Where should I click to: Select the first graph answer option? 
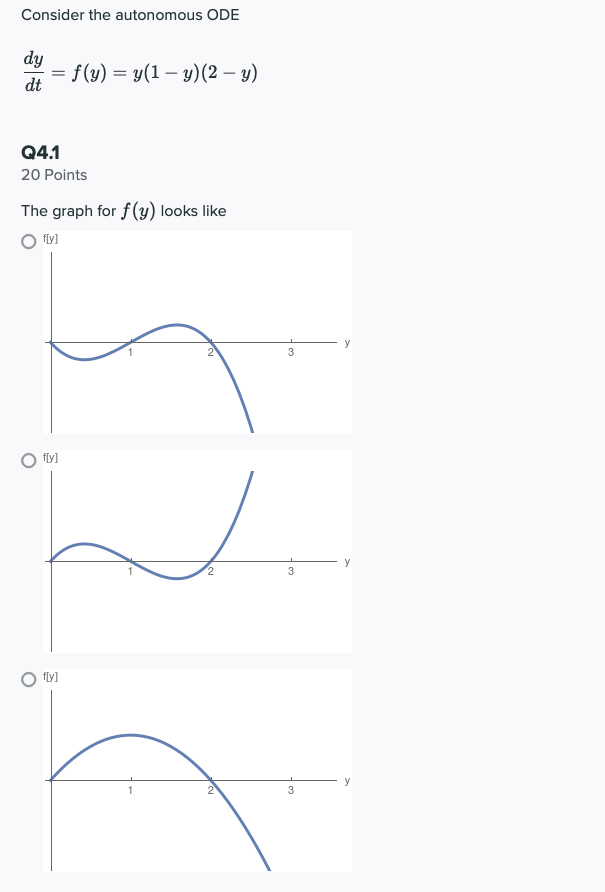point(27,239)
